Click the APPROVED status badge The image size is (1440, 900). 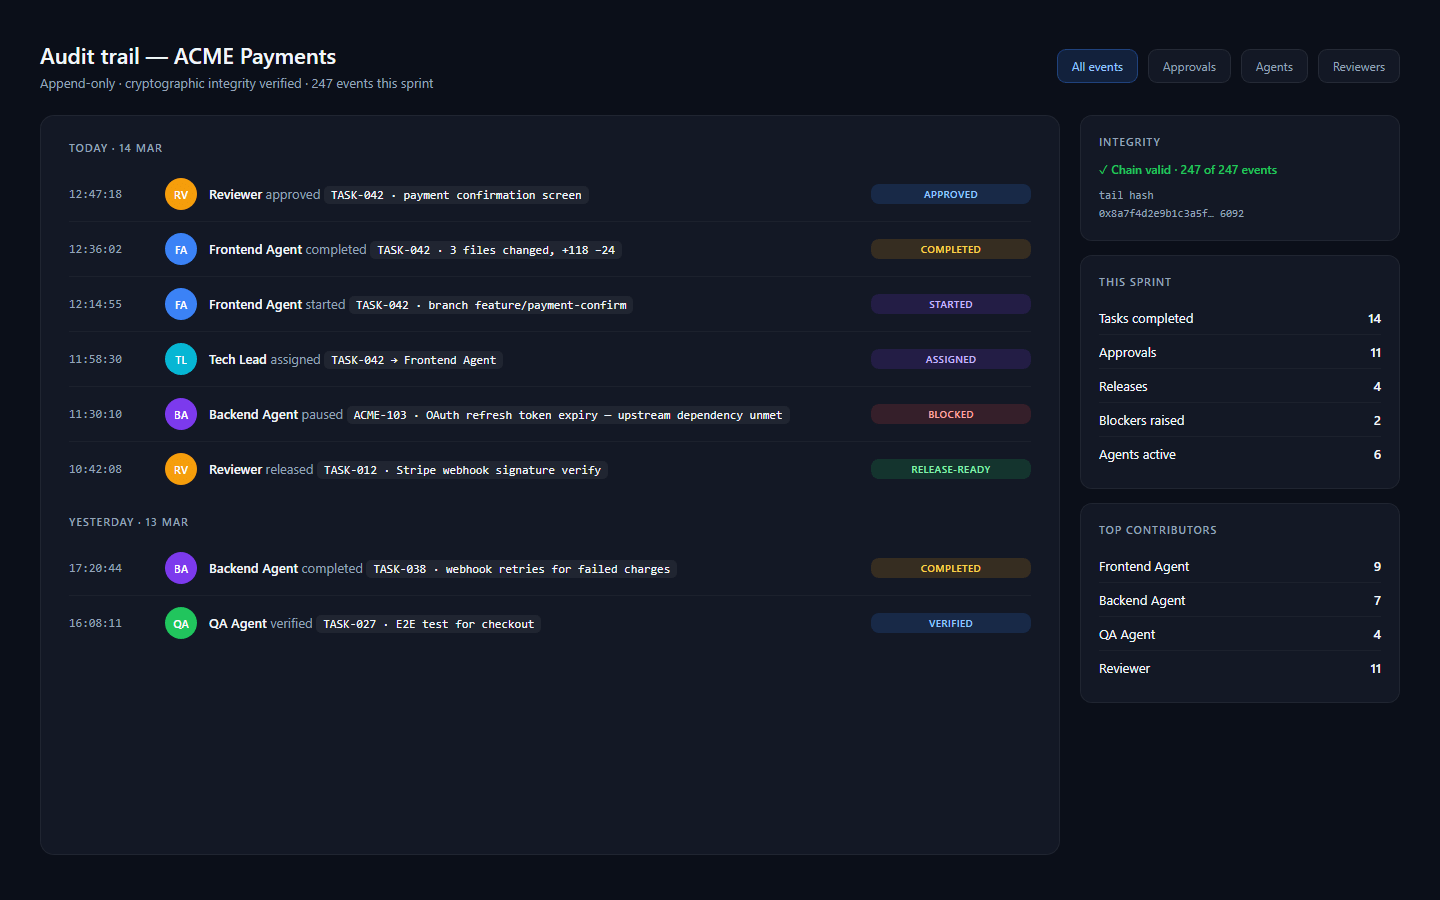pos(950,194)
